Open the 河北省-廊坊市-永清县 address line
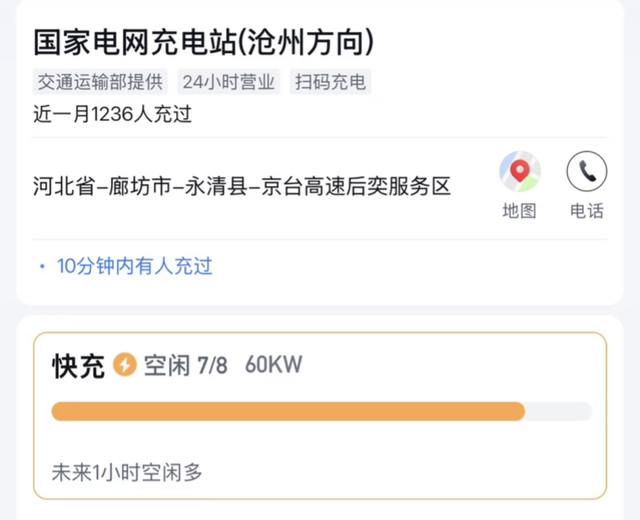This screenshot has height=520, width=640. point(242,187)
